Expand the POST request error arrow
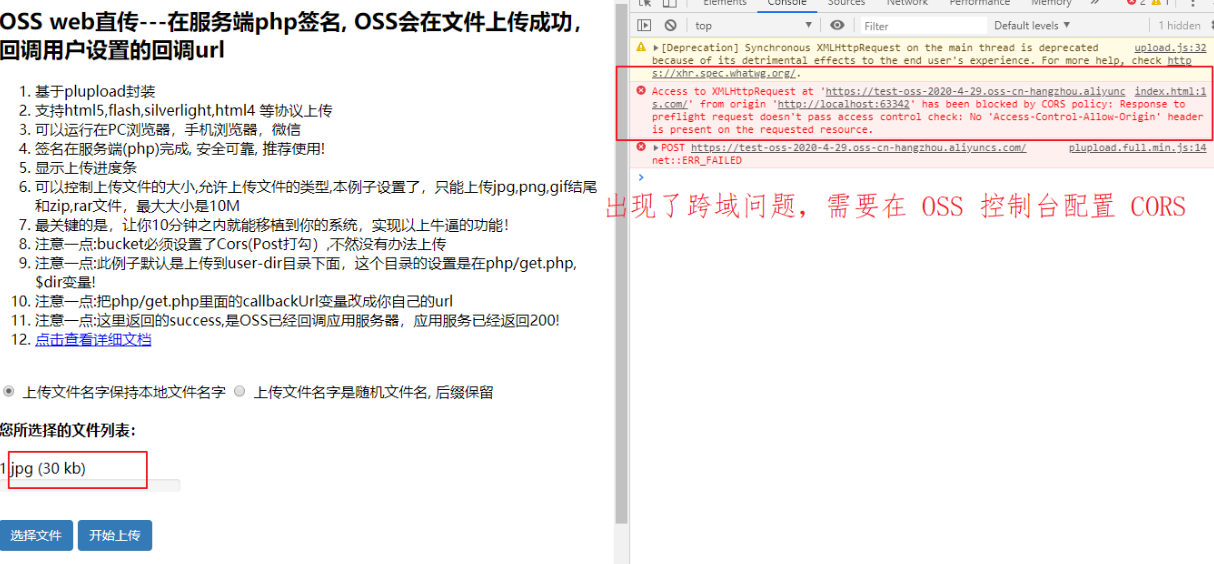The width and height of the screenshot is (1214, 564). 656,147
